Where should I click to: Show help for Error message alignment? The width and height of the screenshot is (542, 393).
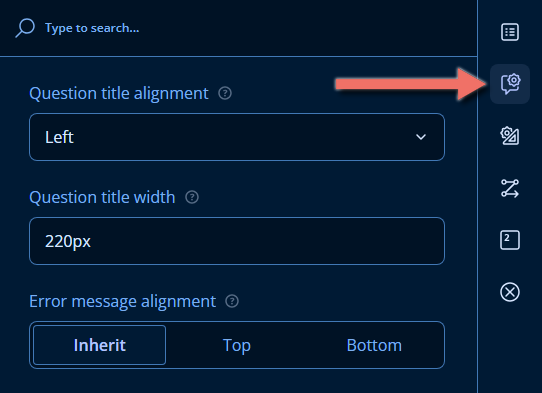pos(232,301)
